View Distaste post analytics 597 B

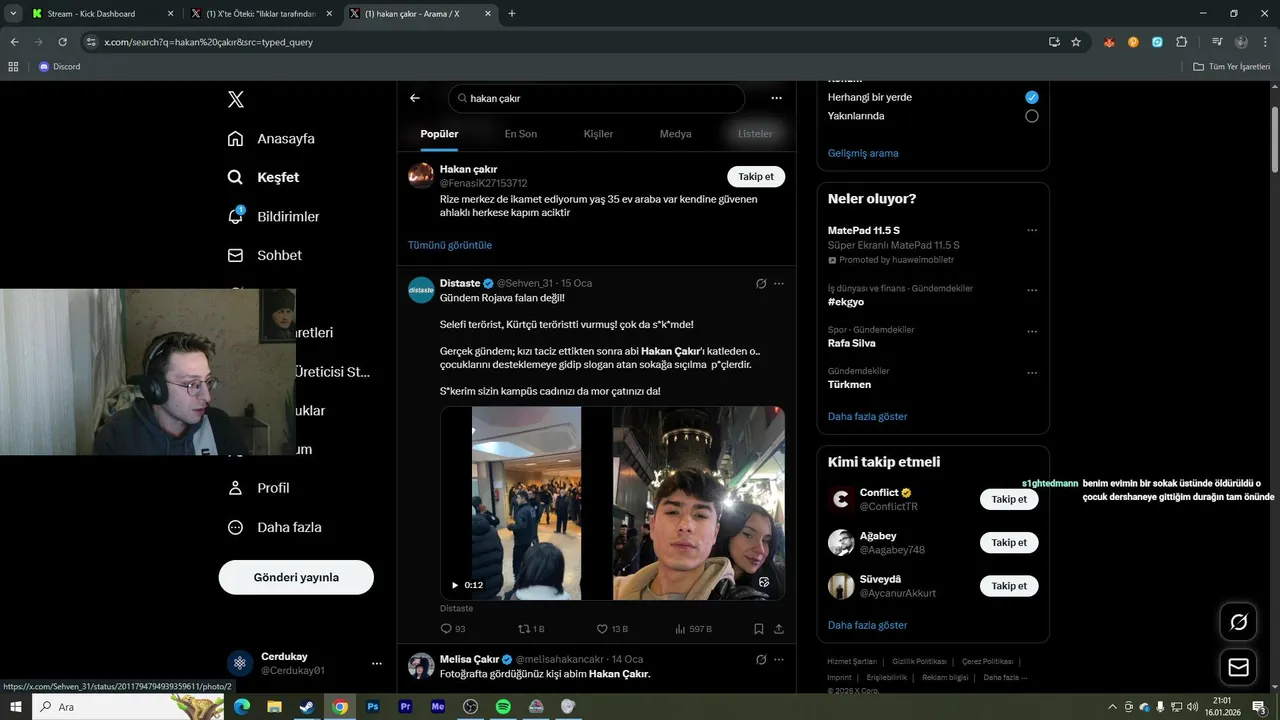693,629
